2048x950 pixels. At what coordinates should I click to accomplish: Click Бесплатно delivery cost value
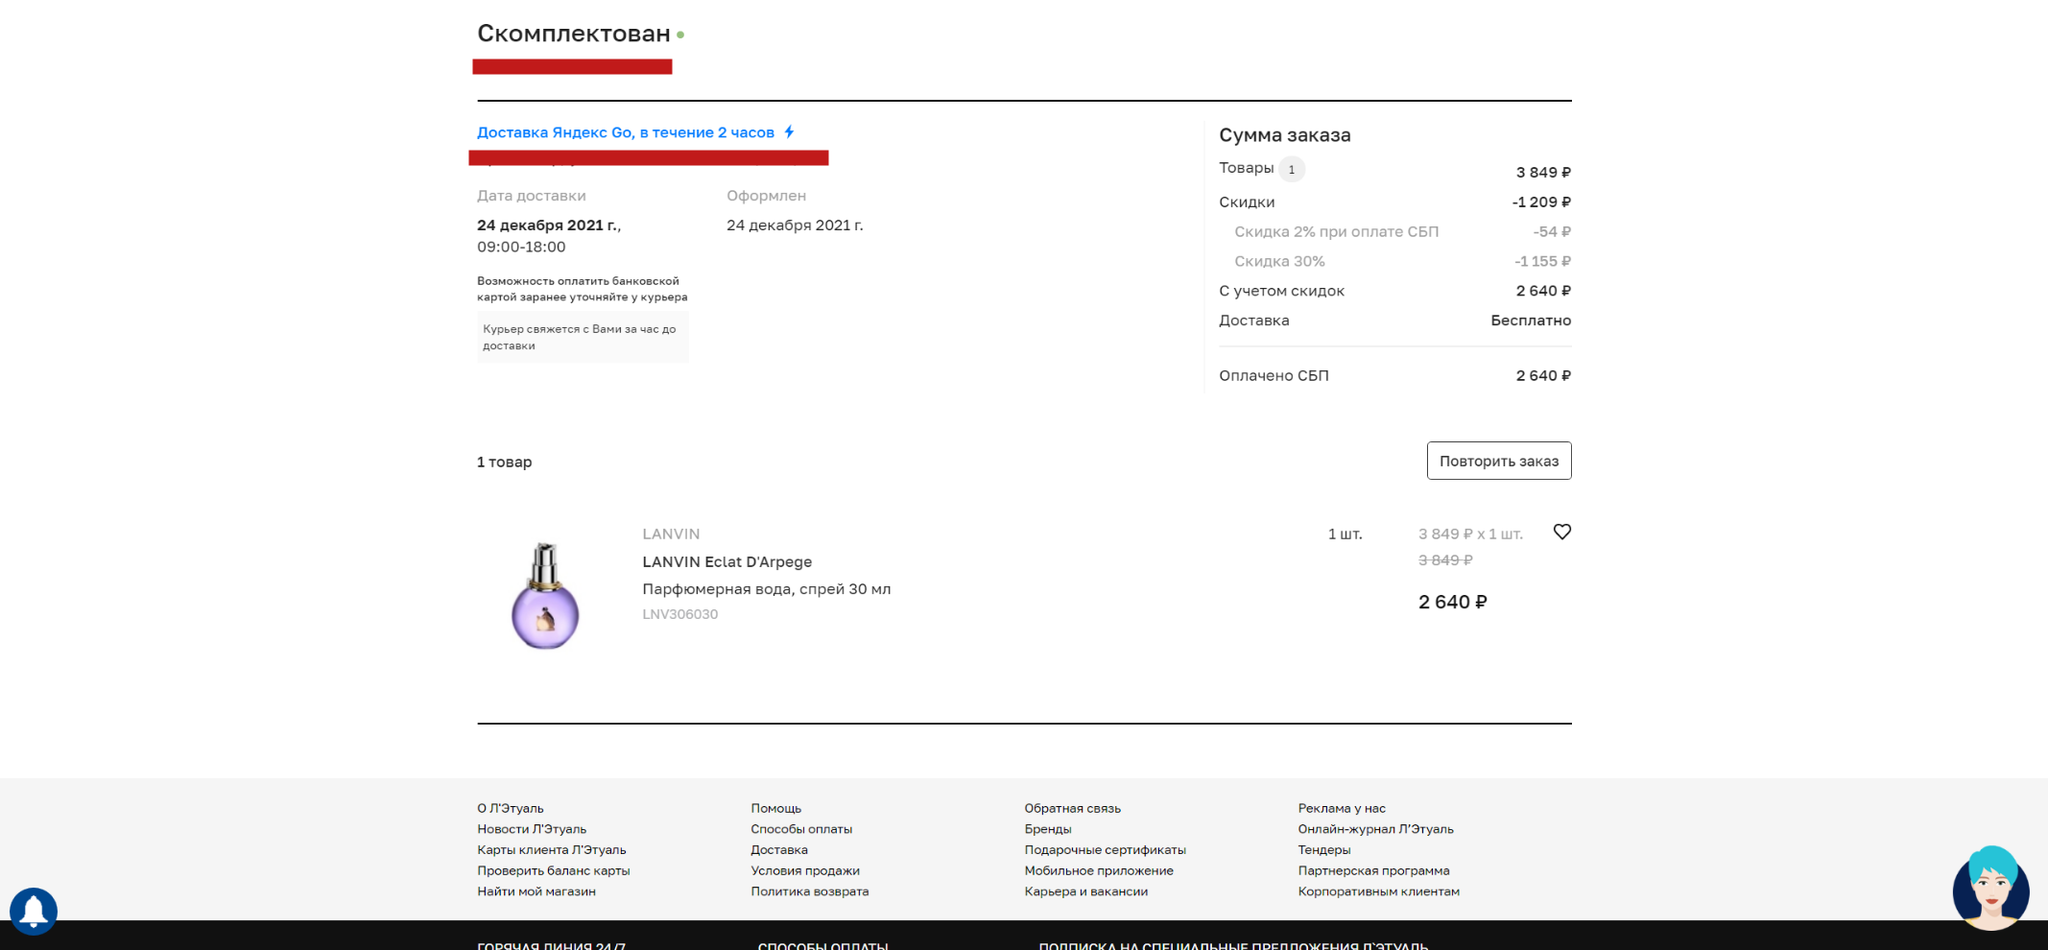point(1531,321)
